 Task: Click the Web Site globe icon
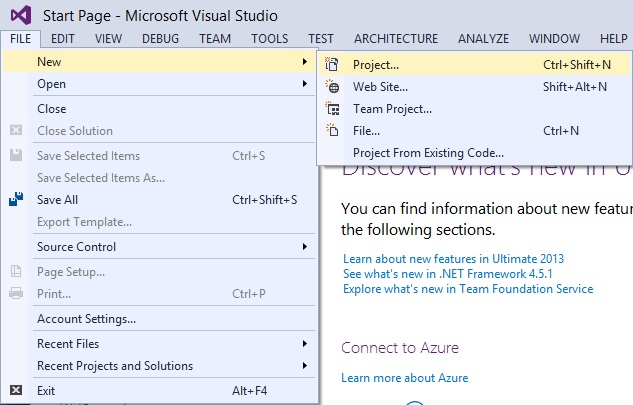pyautogui.click(x=334, y=87)
